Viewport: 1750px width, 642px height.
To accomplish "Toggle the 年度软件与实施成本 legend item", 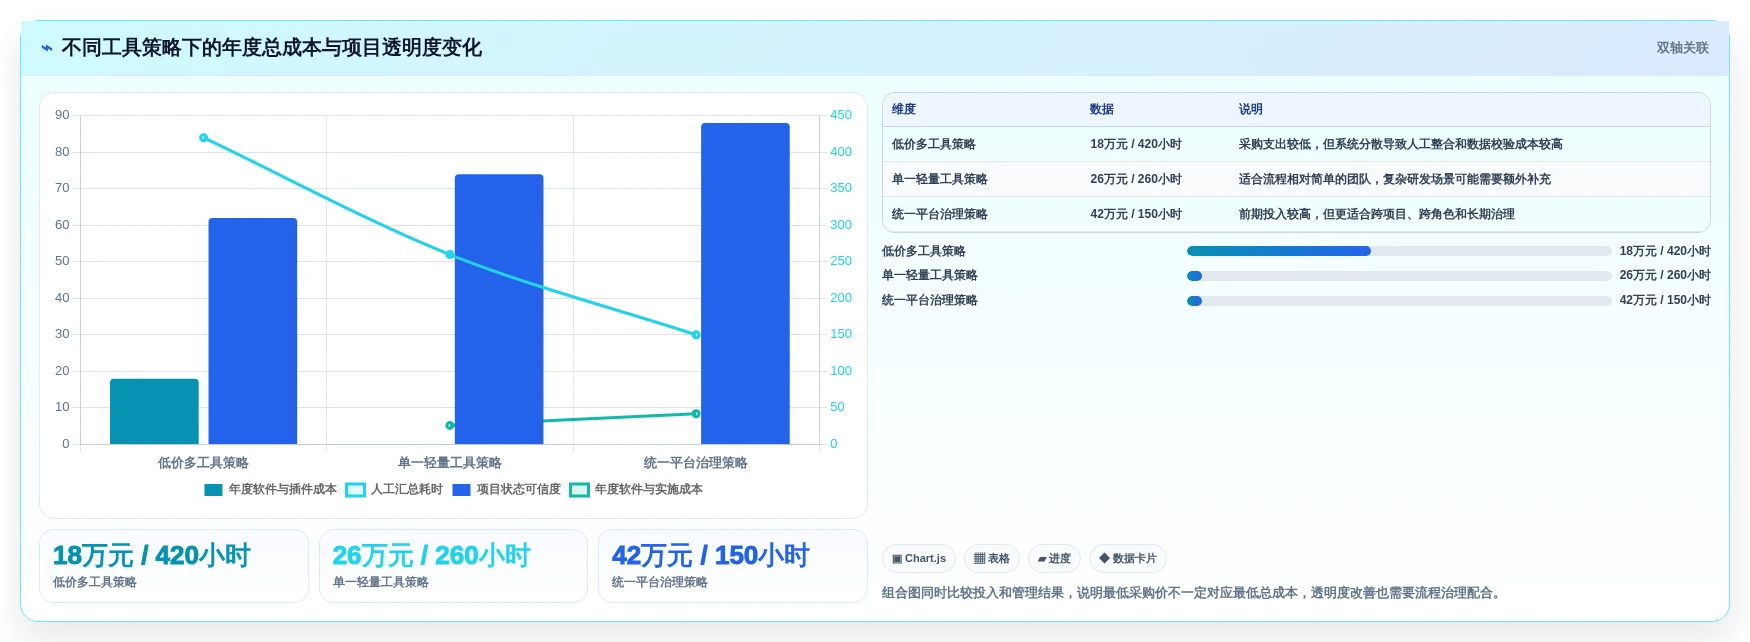I will (636, 490).
